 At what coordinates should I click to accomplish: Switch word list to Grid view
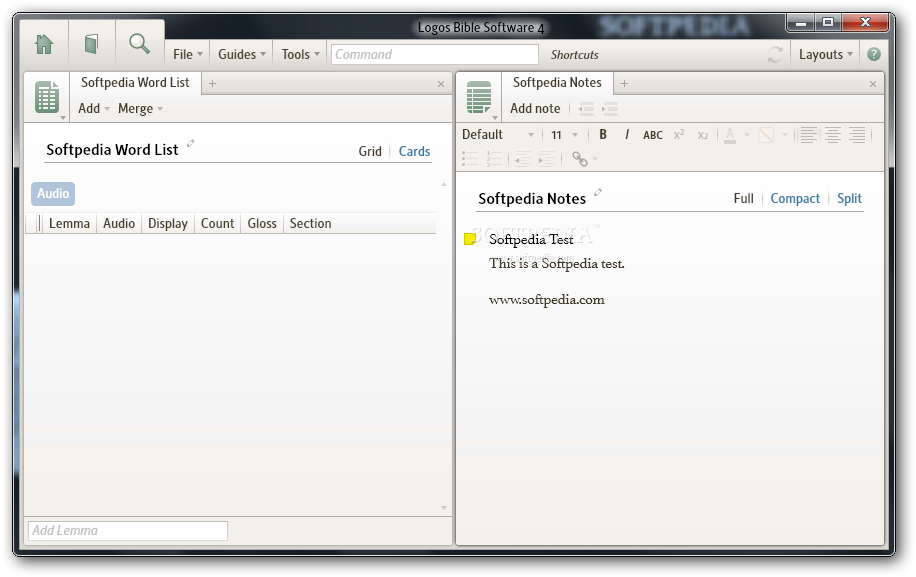[370, 151]
